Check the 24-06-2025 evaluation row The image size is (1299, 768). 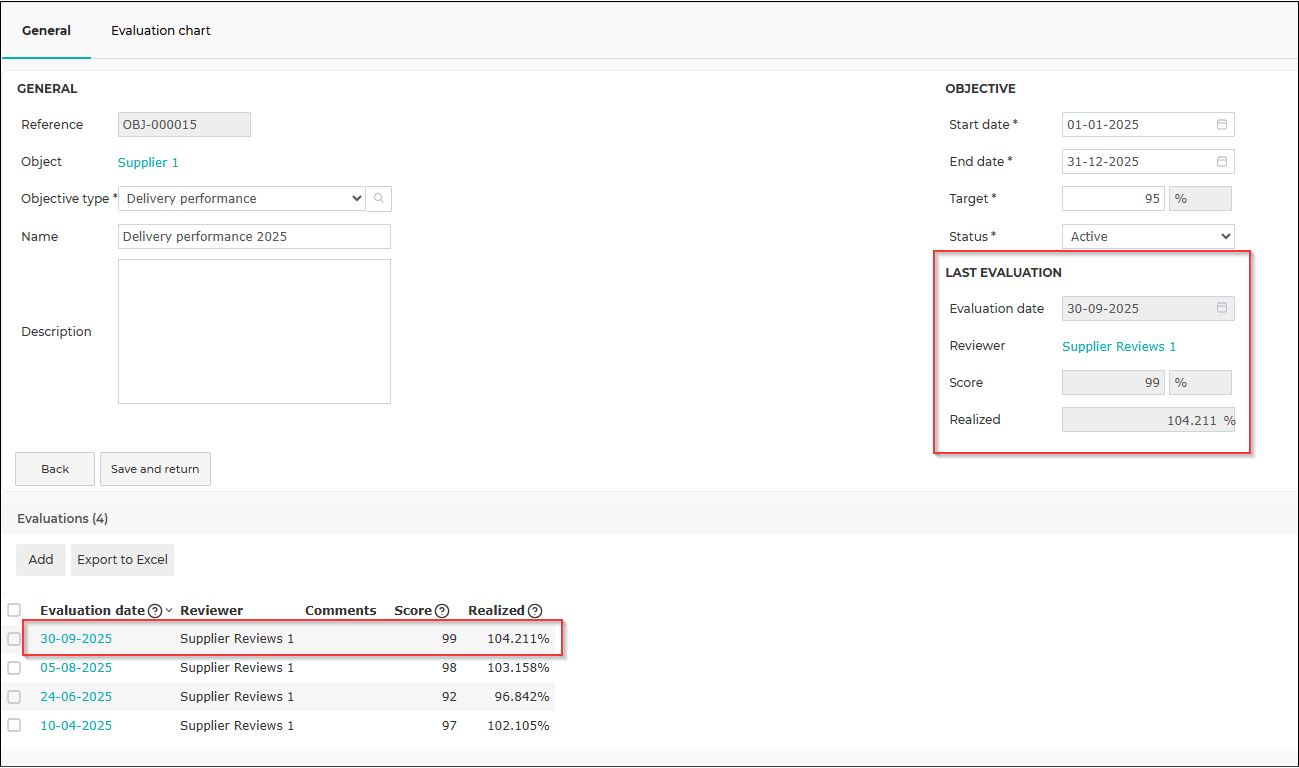coord(14,697)
